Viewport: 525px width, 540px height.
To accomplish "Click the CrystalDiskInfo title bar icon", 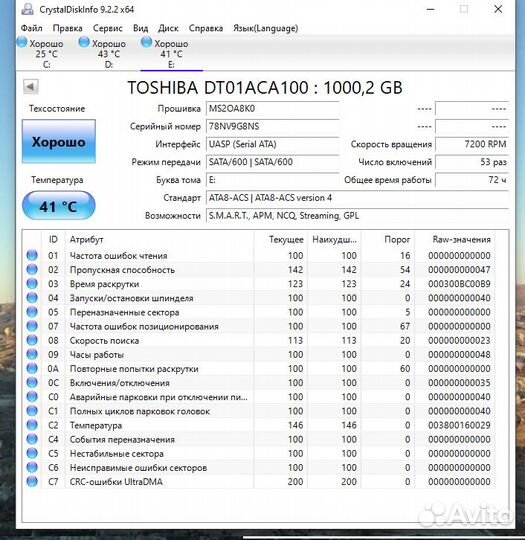I will pyautogui.click(x=28, y=9).
